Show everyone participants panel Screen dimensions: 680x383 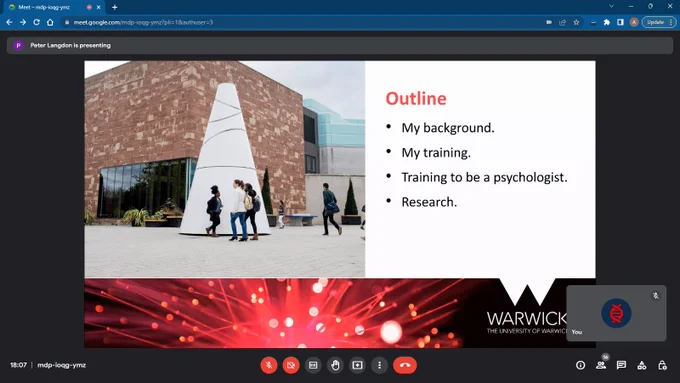pyautogui.click(x=601, y=365)
